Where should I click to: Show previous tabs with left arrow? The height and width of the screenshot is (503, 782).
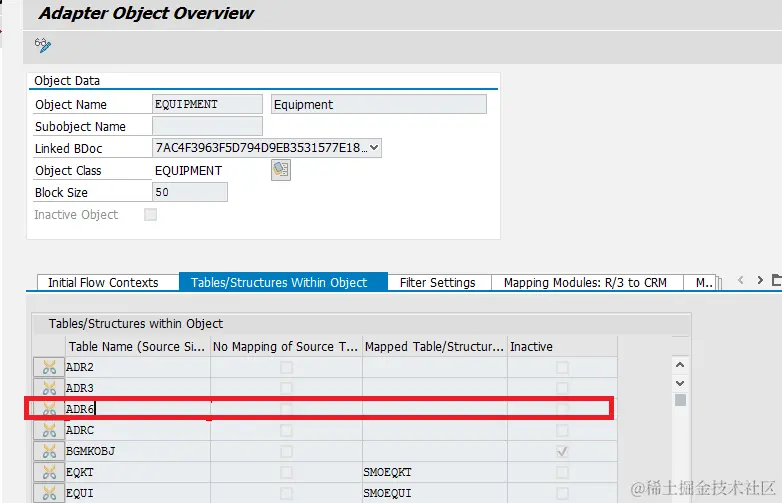(741, 280)
